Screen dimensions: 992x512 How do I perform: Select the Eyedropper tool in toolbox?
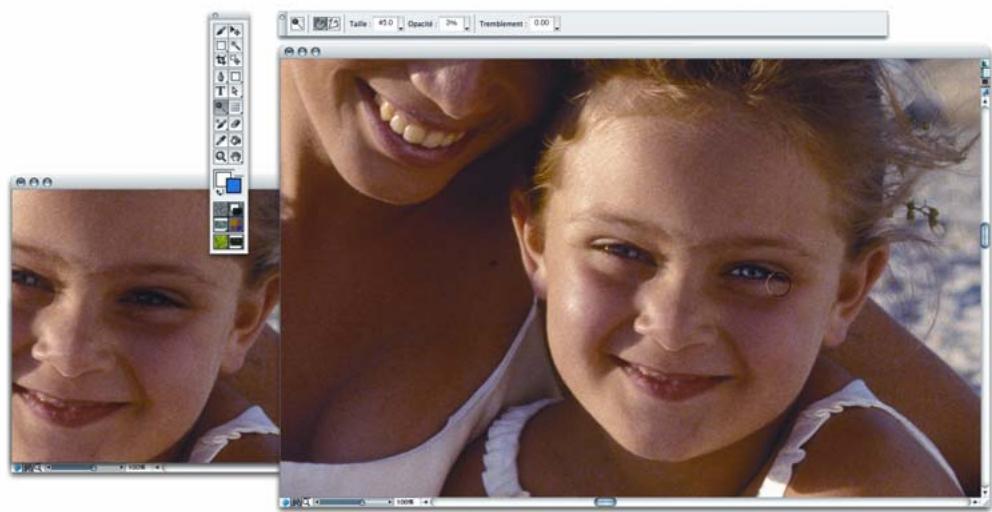click(x=221, y=140)
